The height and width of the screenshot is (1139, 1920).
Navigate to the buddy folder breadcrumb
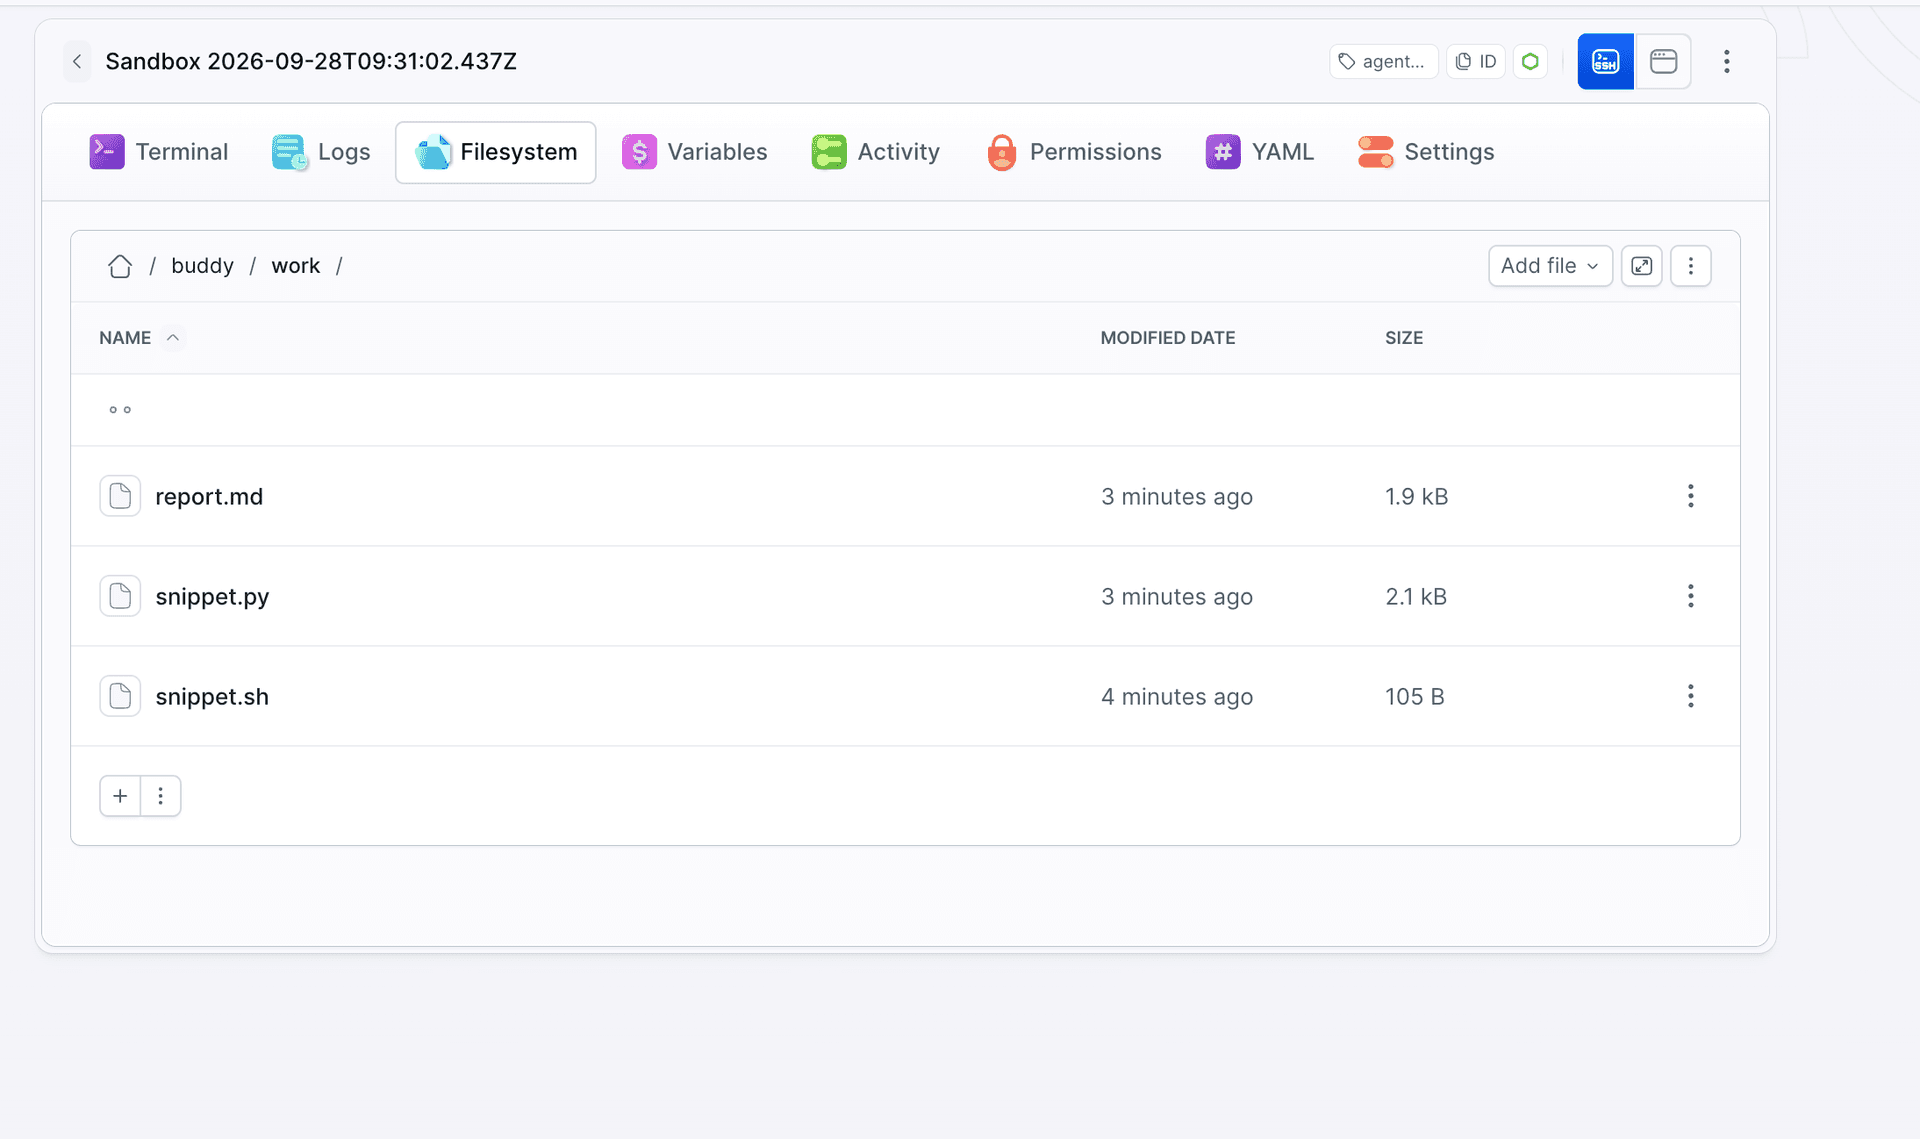coord(202,266)
